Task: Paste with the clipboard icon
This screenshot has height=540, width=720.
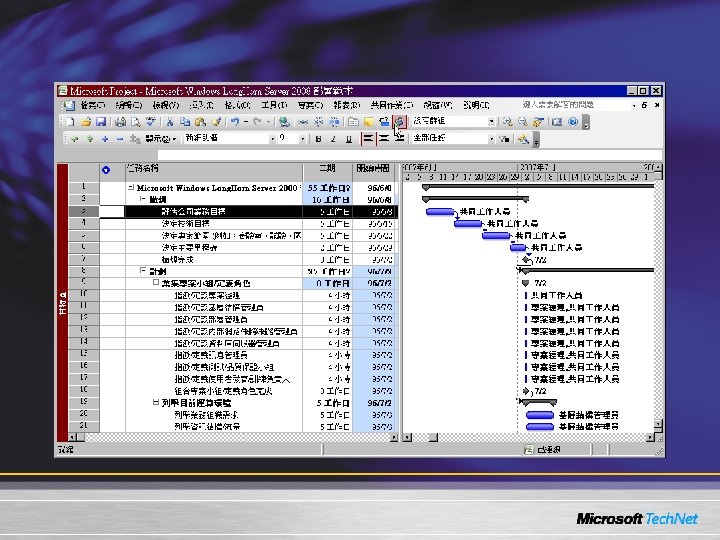Action: tap(200, 122)
